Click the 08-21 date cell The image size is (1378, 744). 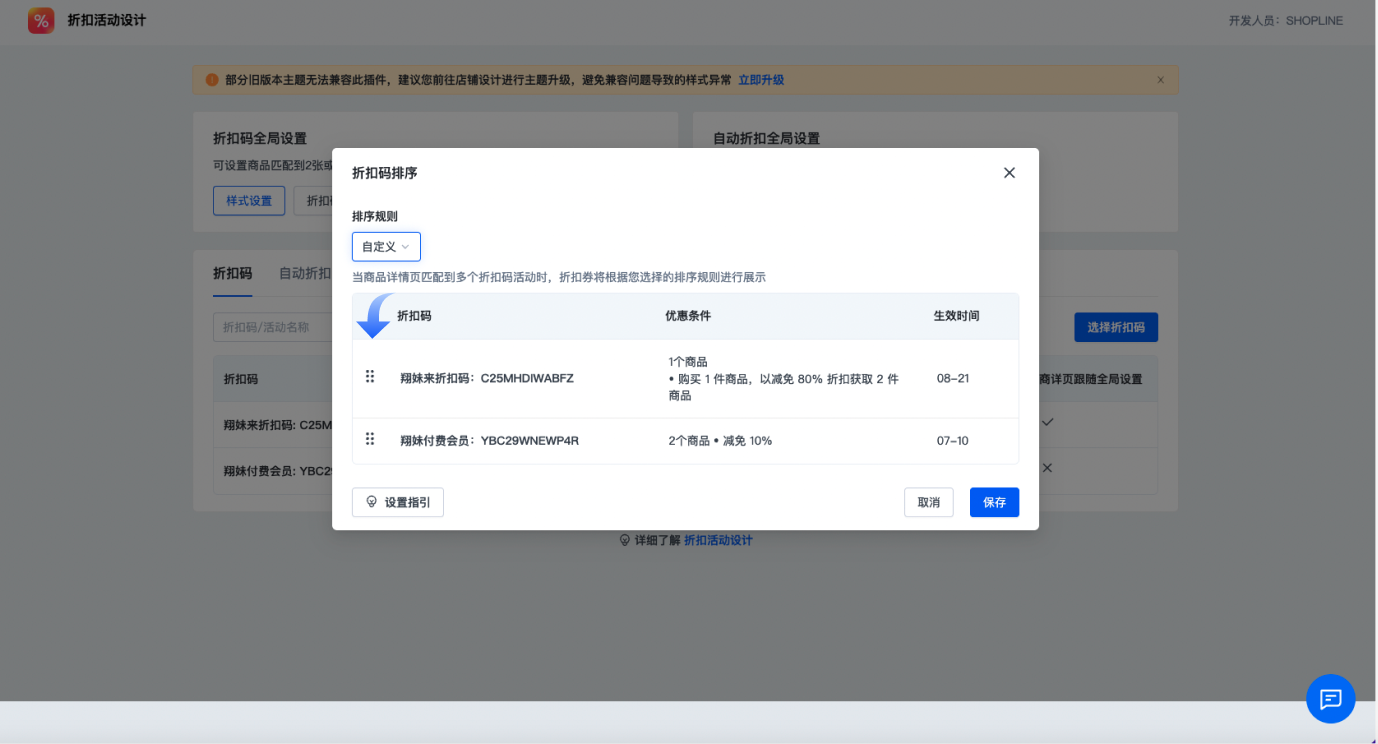[x=953, y=378]
